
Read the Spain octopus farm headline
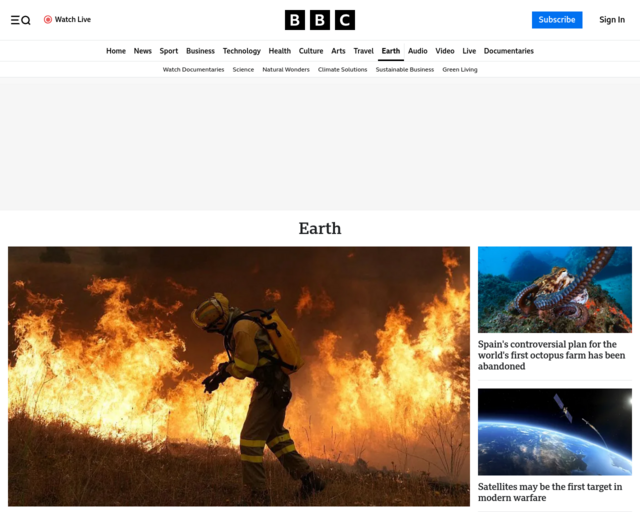tap(551, 355)
